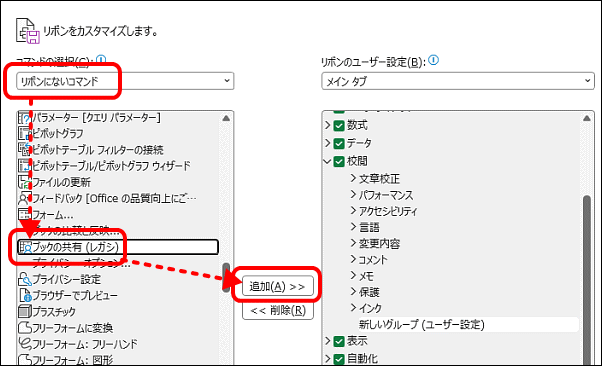This screenshot has width=602, height=366.
Task: Click the フォーム... command icon
Action: tap(25, 214)
